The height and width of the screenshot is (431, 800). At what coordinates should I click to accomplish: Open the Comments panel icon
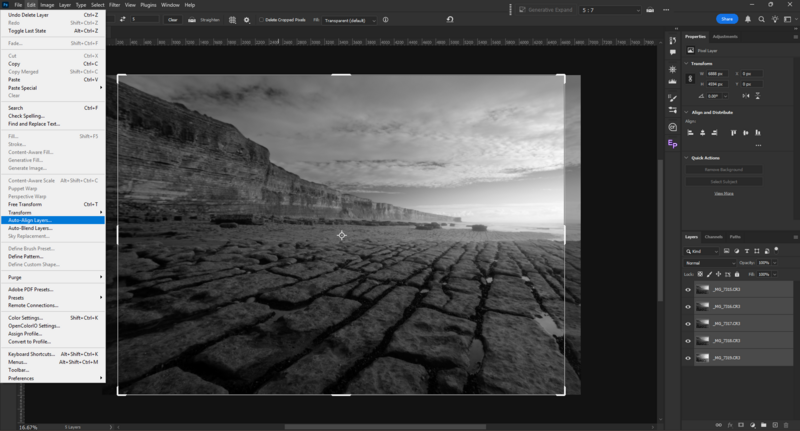tap(672, 52)
